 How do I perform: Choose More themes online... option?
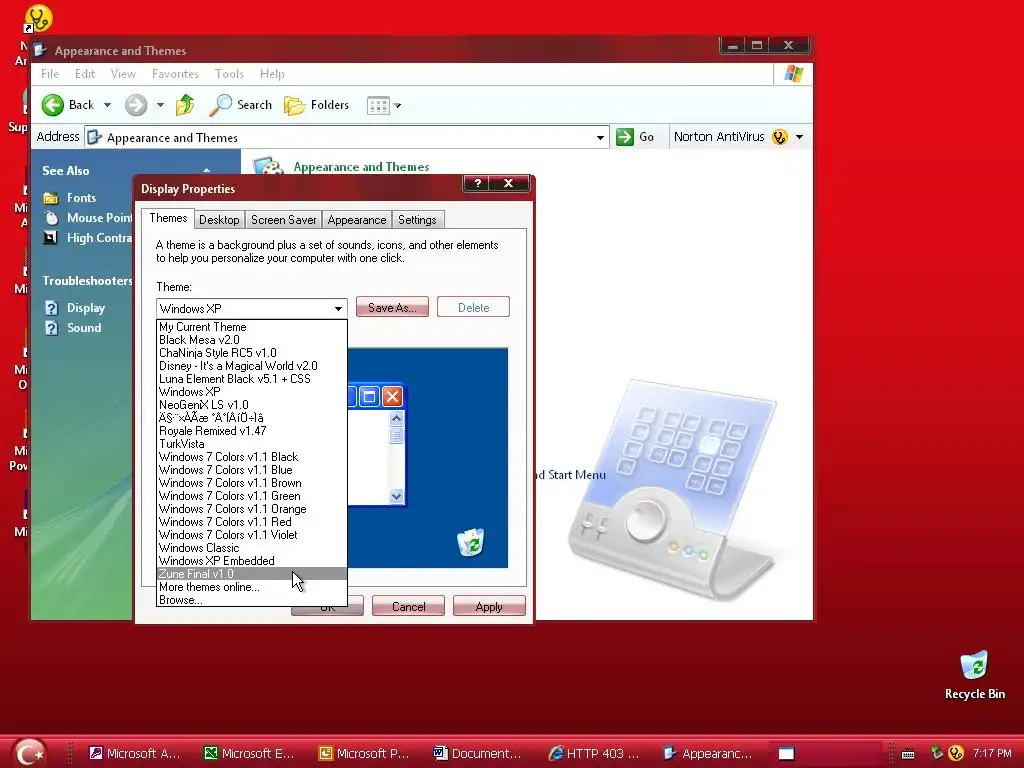click(x=251, y=587)
